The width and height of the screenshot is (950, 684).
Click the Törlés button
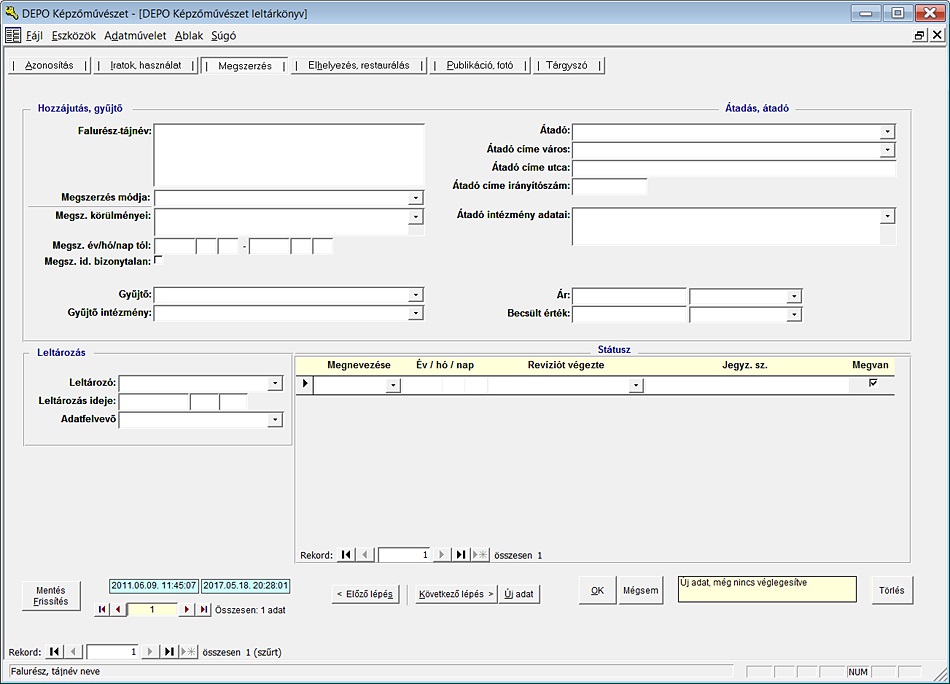point(891,590)
